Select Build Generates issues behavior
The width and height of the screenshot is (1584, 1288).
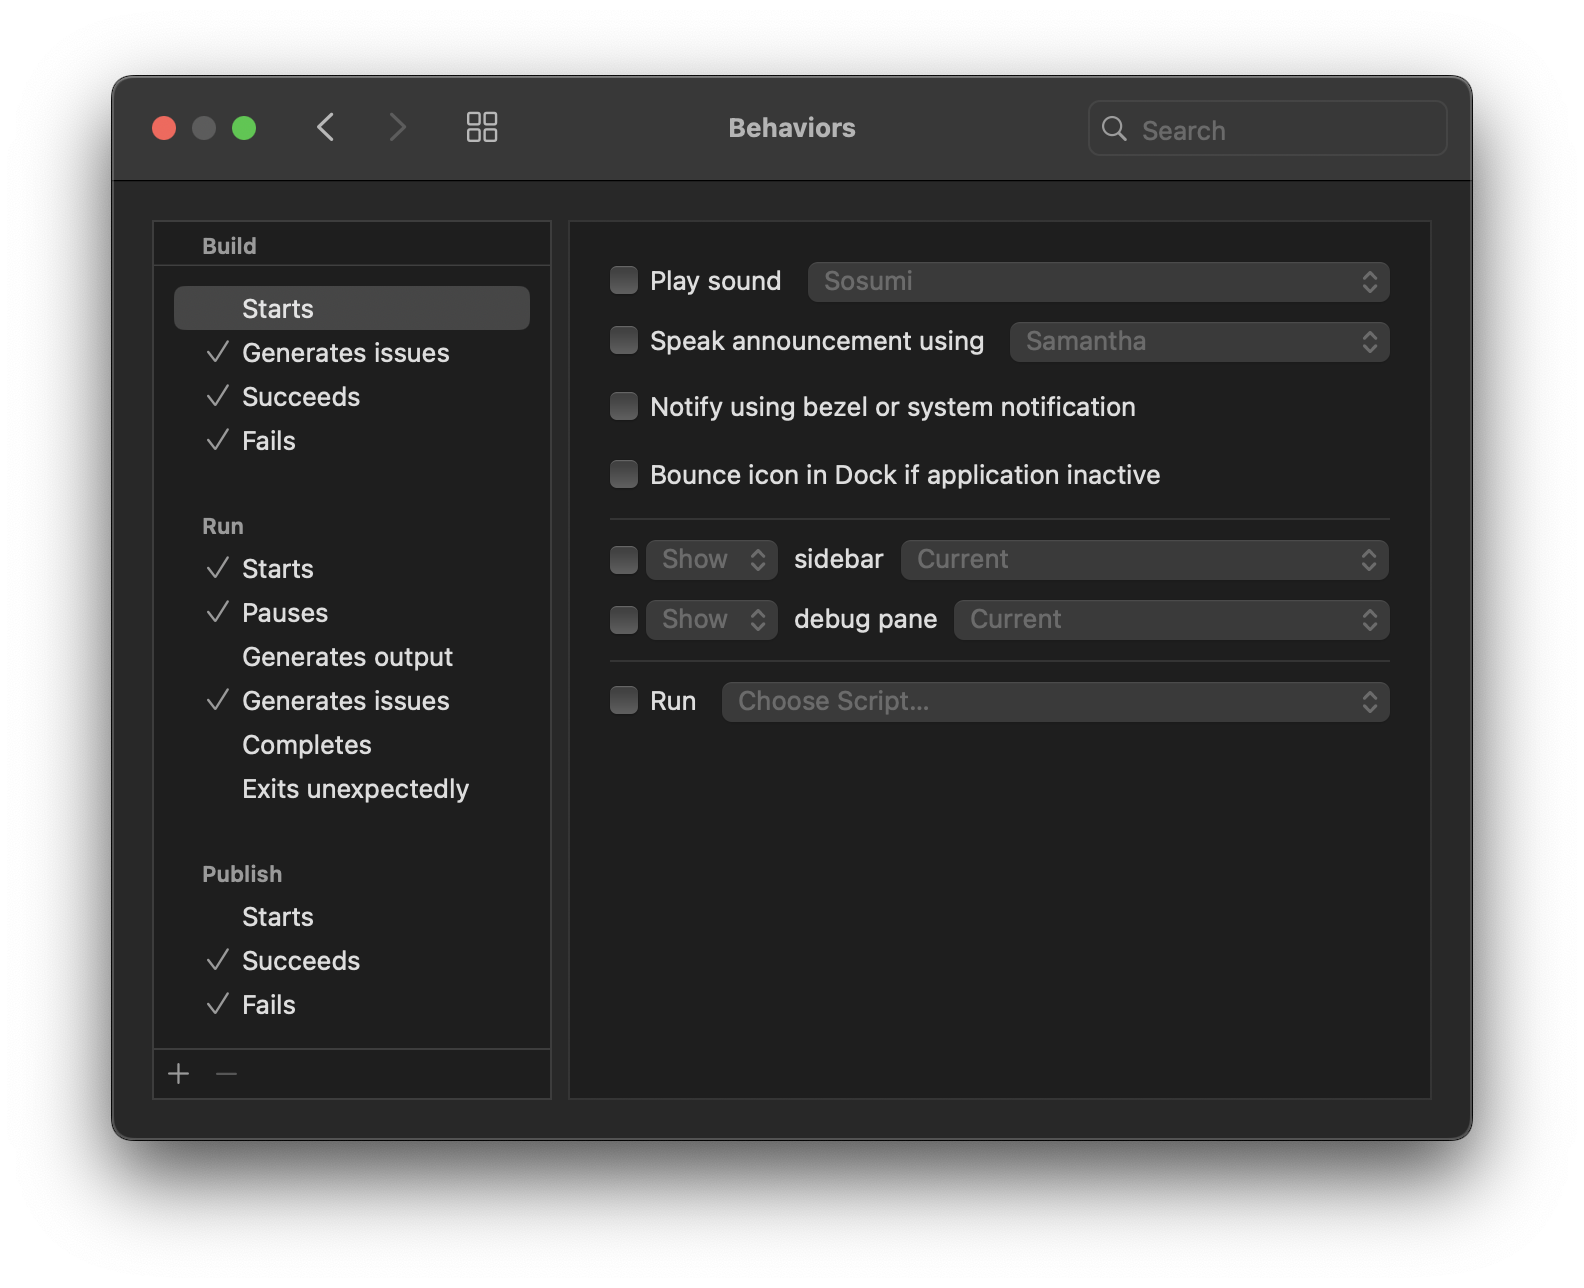pyautogui.click(x=352, y=353)
